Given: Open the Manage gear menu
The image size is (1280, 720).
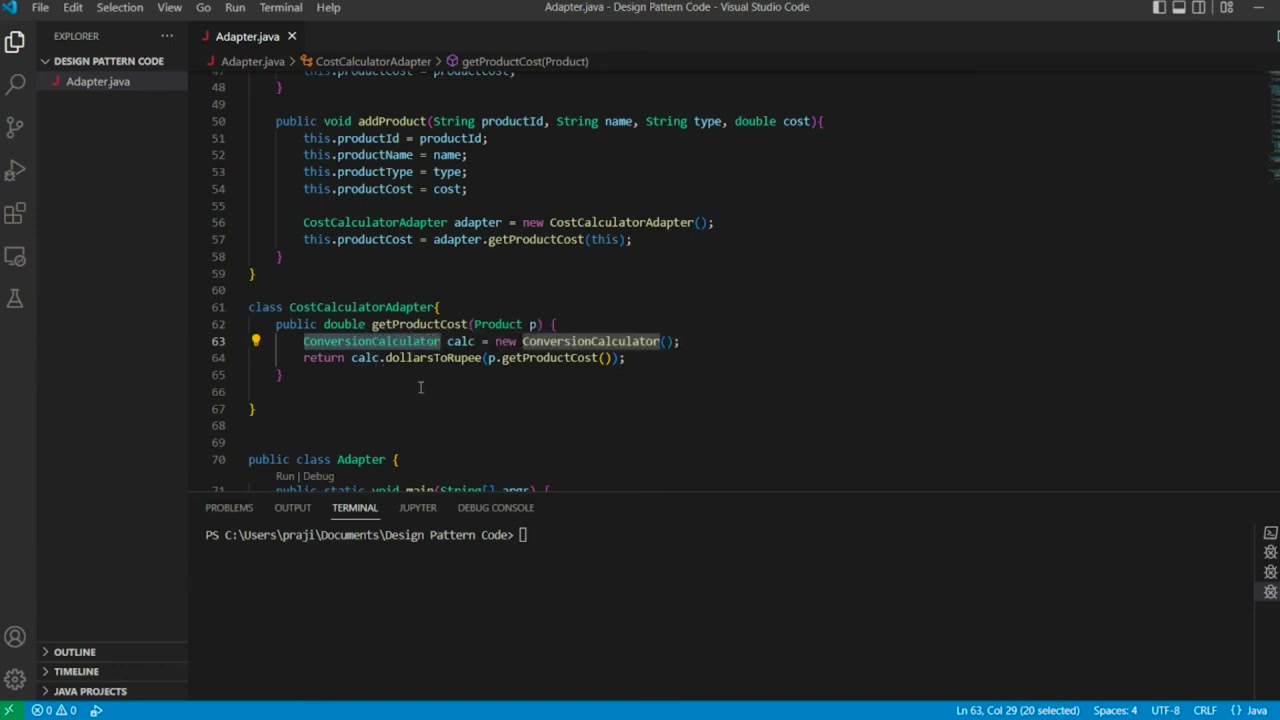Looking at the screenshot, I should [15, 680].
